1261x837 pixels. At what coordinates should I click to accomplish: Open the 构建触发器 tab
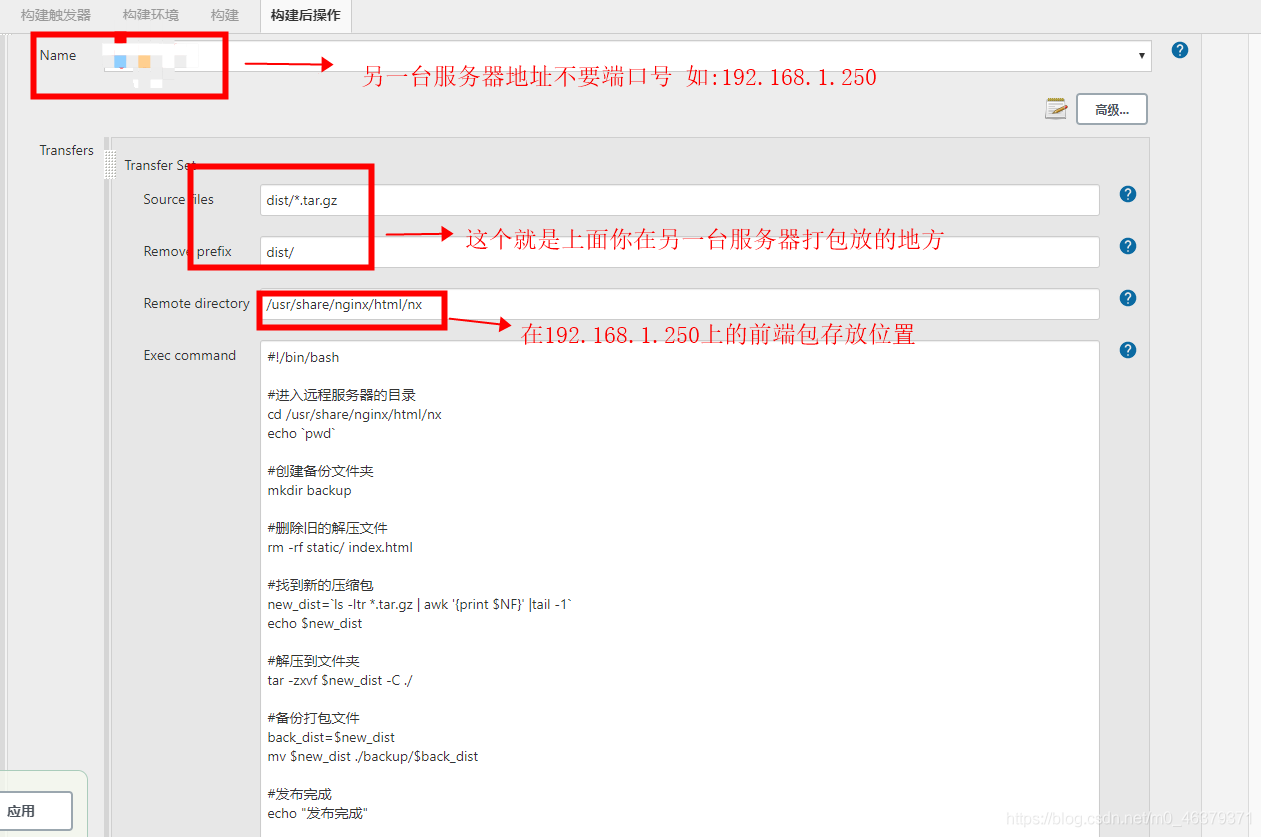56,15
